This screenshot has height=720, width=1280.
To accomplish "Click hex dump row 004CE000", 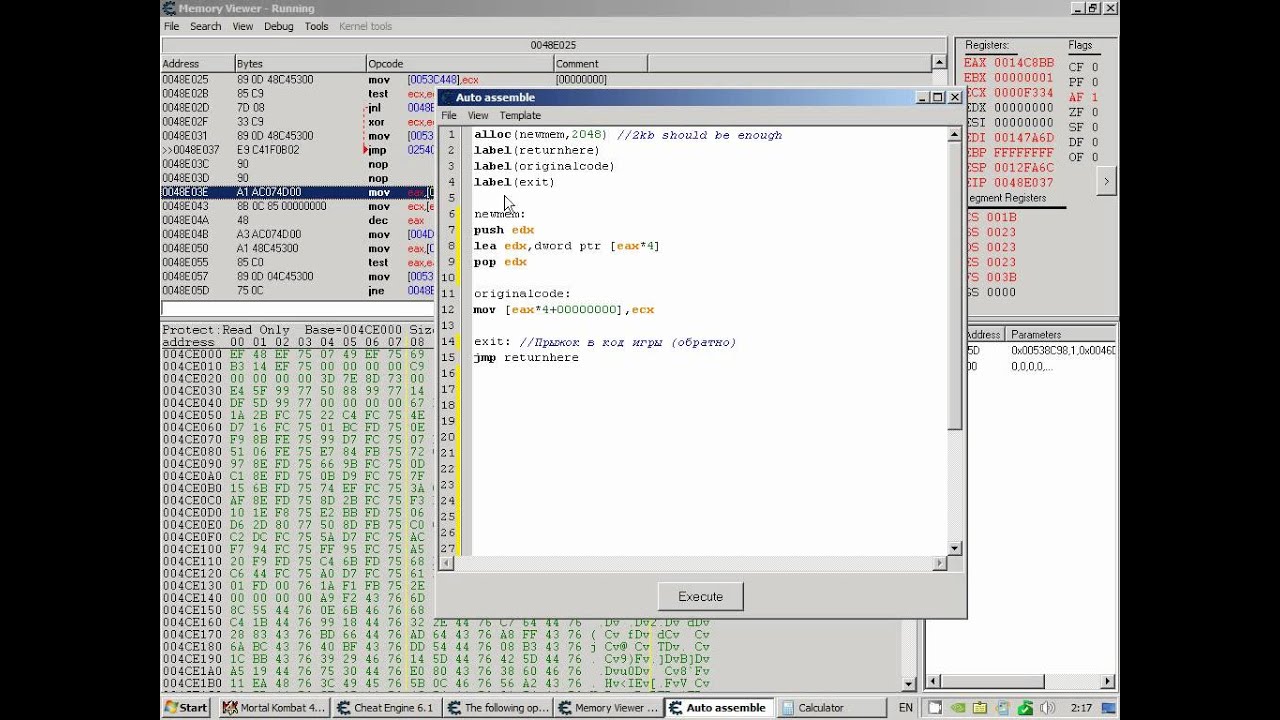I will click(298, 354).
